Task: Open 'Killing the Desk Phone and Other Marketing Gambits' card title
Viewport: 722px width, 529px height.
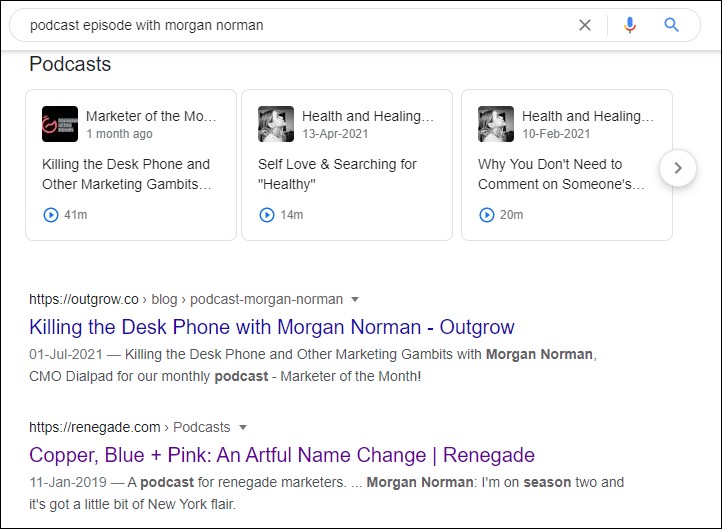Action: [x=127, y=174]
